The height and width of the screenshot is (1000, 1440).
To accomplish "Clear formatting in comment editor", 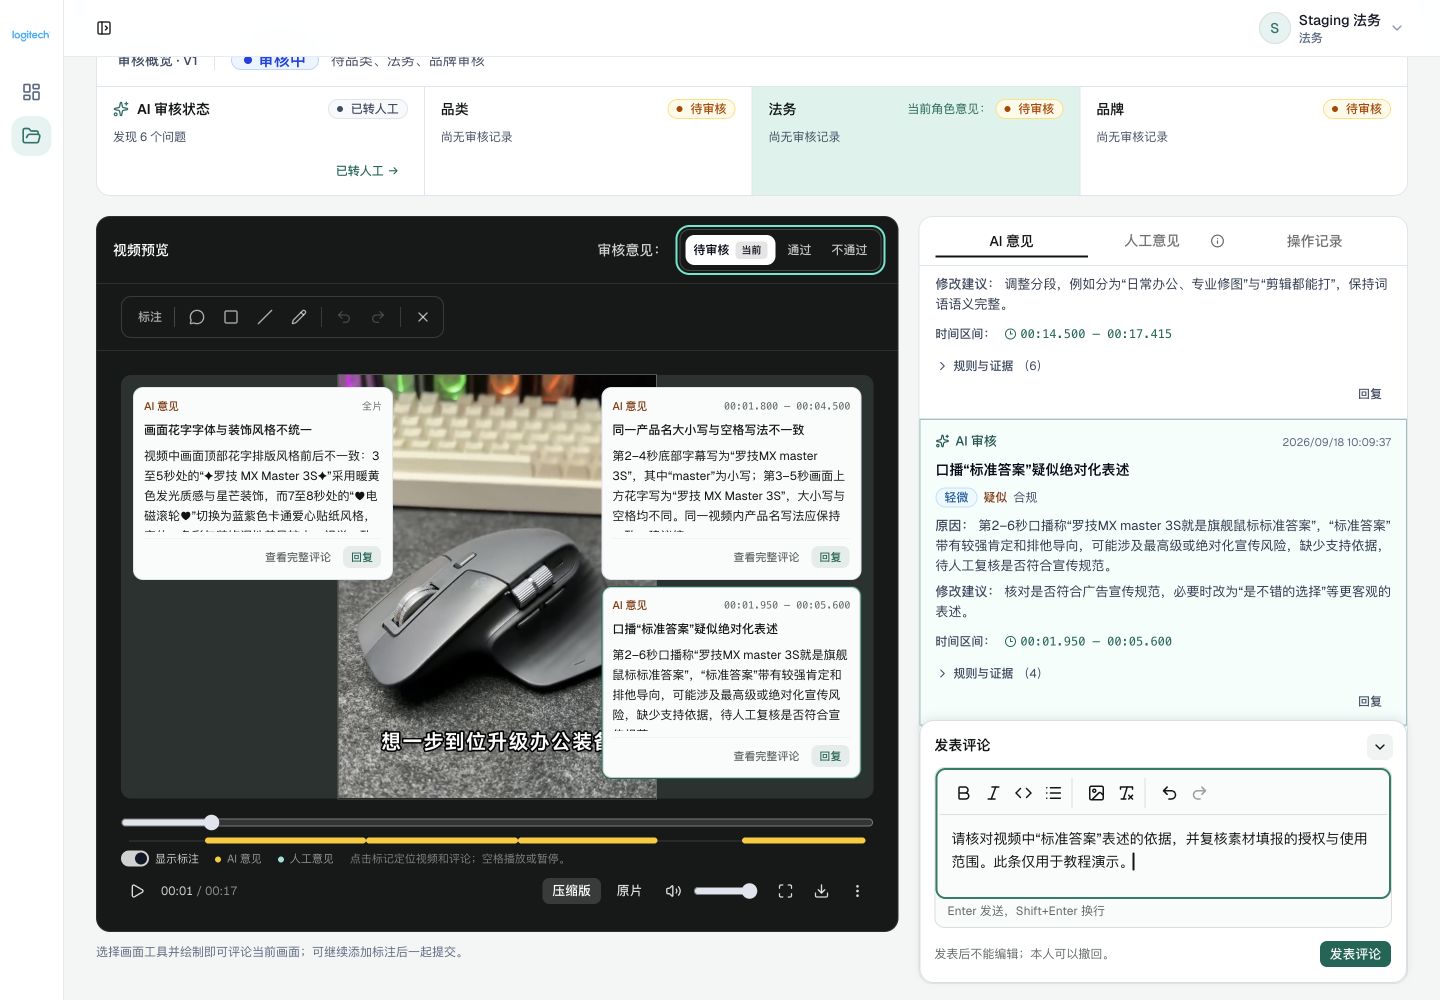I will click(x=1126, y=793).
